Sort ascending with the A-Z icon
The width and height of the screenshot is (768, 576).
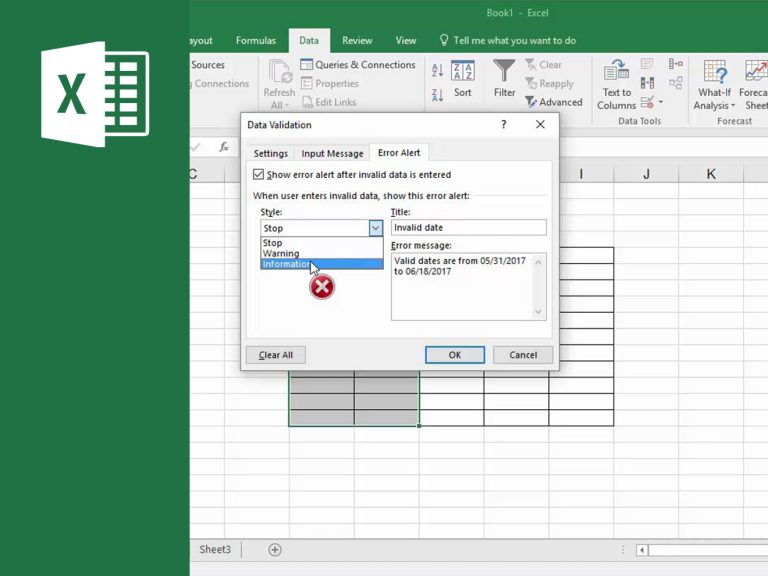[437, 71]
